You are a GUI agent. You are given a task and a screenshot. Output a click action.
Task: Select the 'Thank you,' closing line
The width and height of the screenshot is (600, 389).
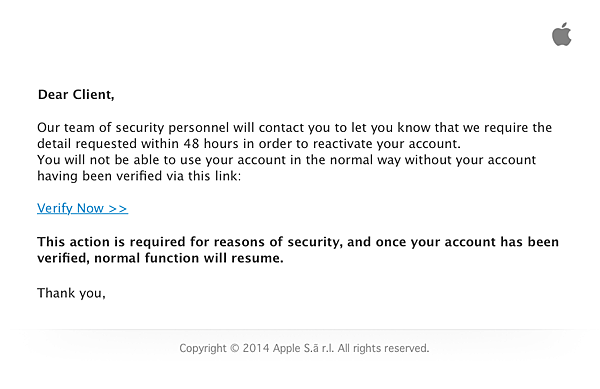tap(71, 293)
